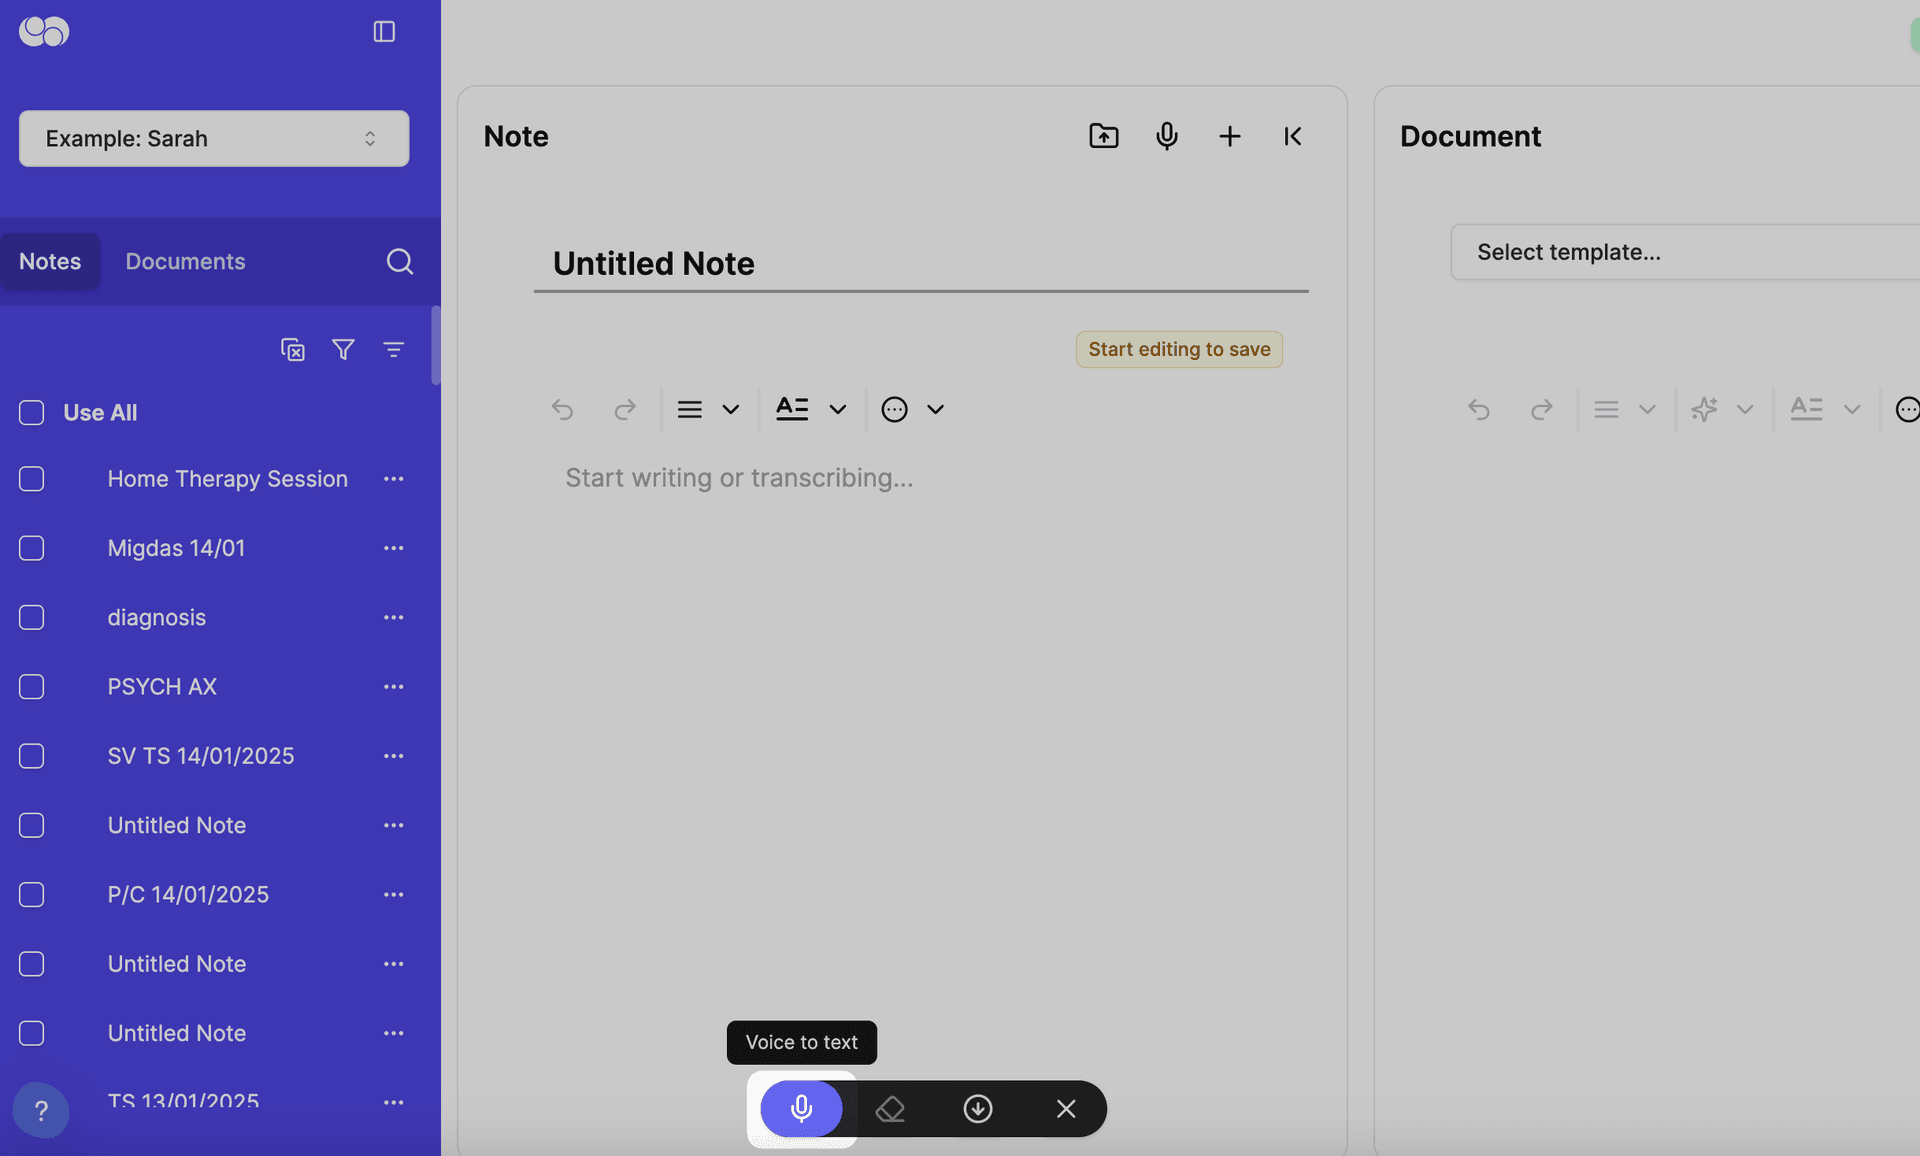Click the AI sparkle icon in Document toolbar
The width and height of the screenshot is (1920, 1156).
(1704, 409)
